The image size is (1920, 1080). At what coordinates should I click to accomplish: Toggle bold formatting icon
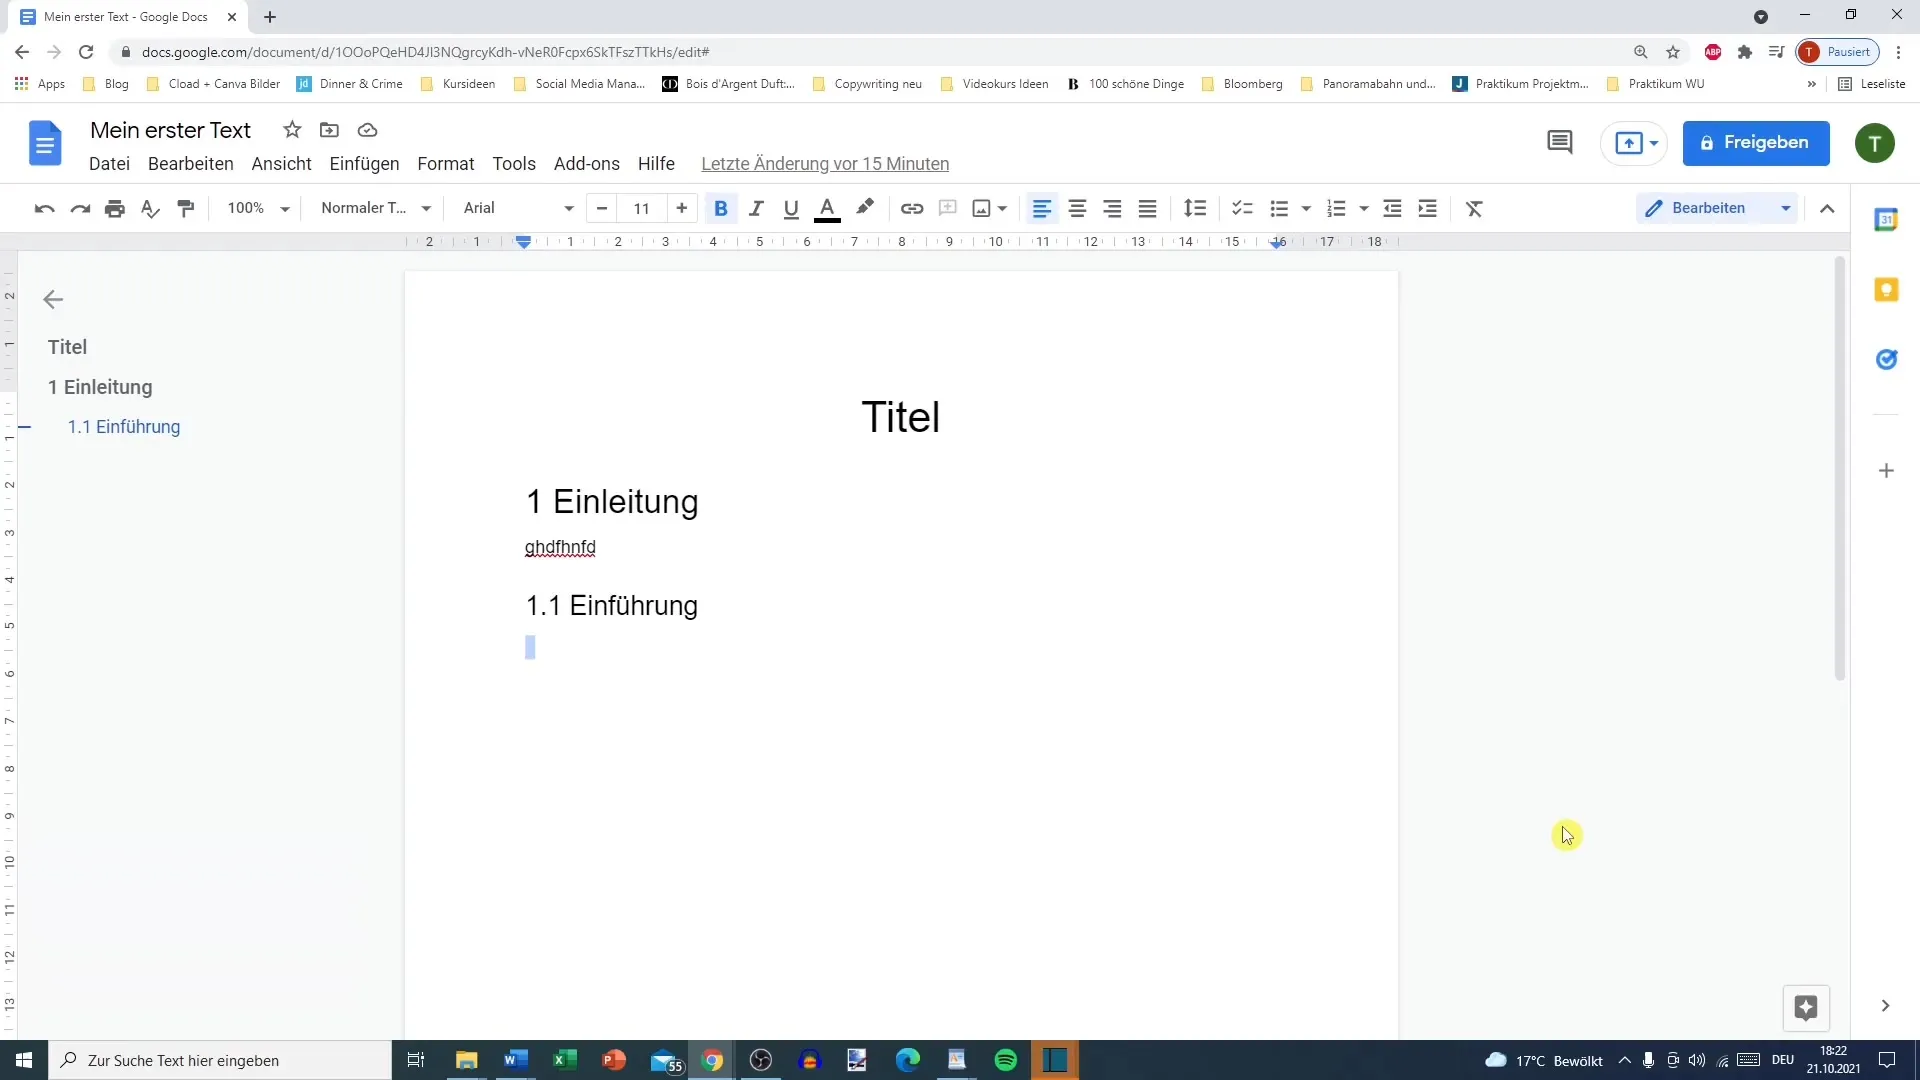[x=721, y=207]
